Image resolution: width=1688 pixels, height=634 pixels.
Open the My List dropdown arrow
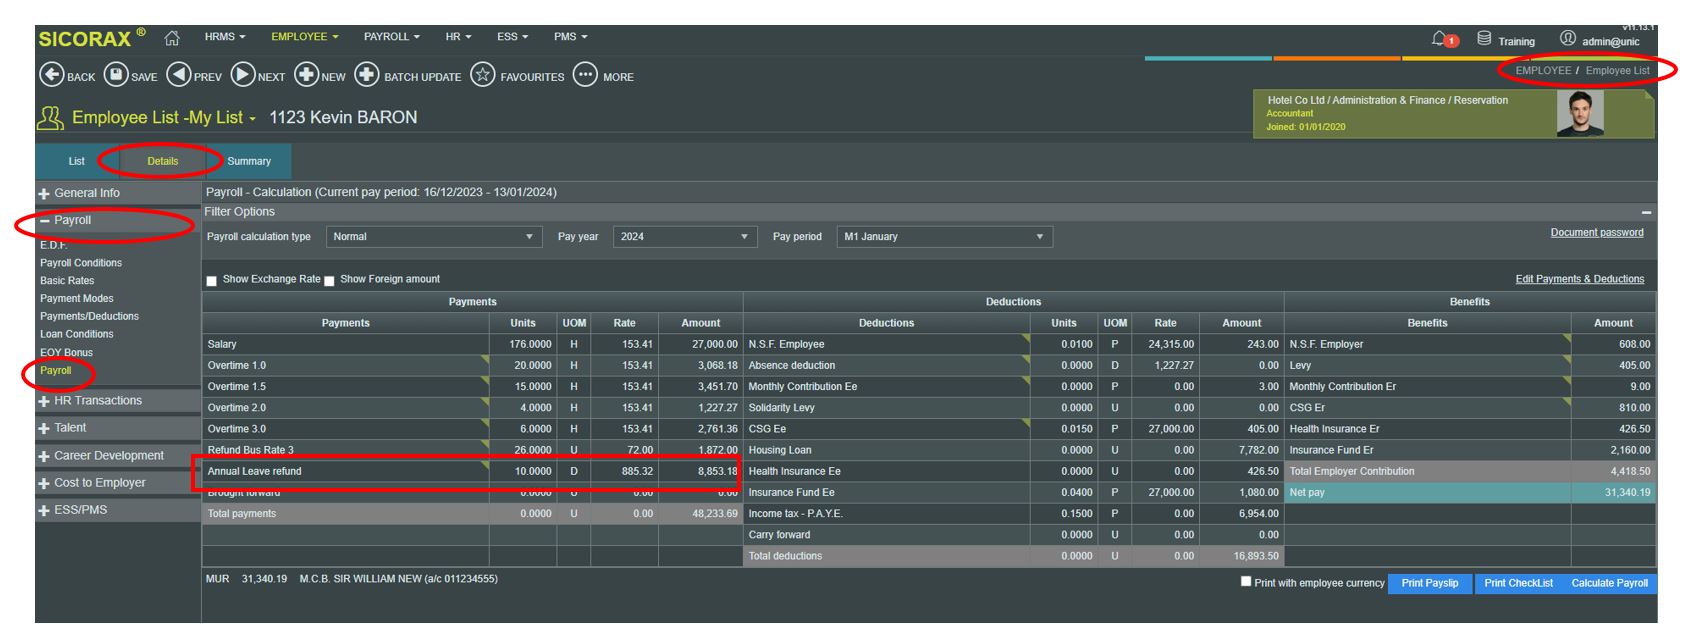[x=253, y=119]
